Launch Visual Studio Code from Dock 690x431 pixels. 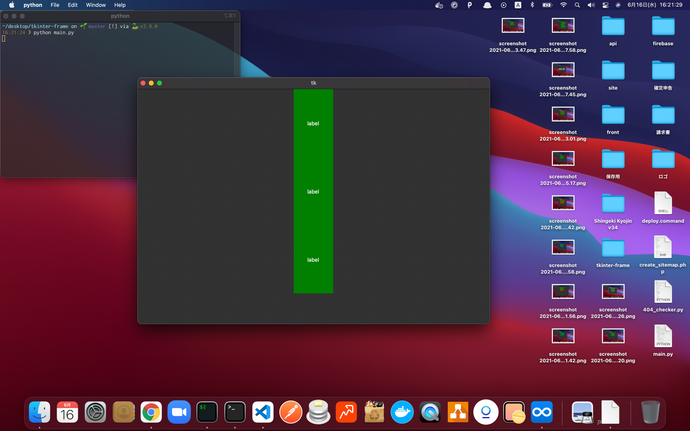pos(263,413)
